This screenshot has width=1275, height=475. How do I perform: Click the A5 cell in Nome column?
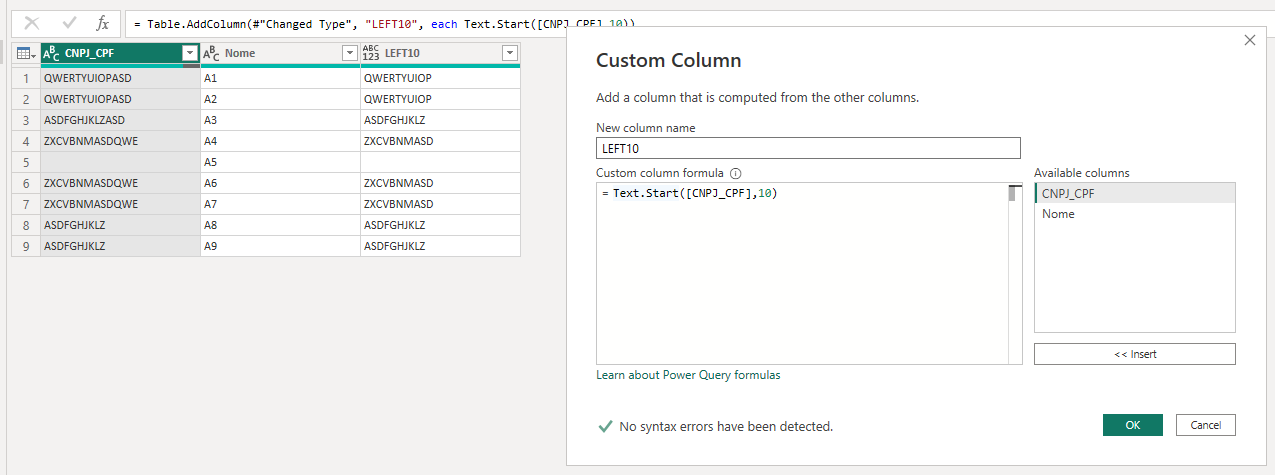280,162
